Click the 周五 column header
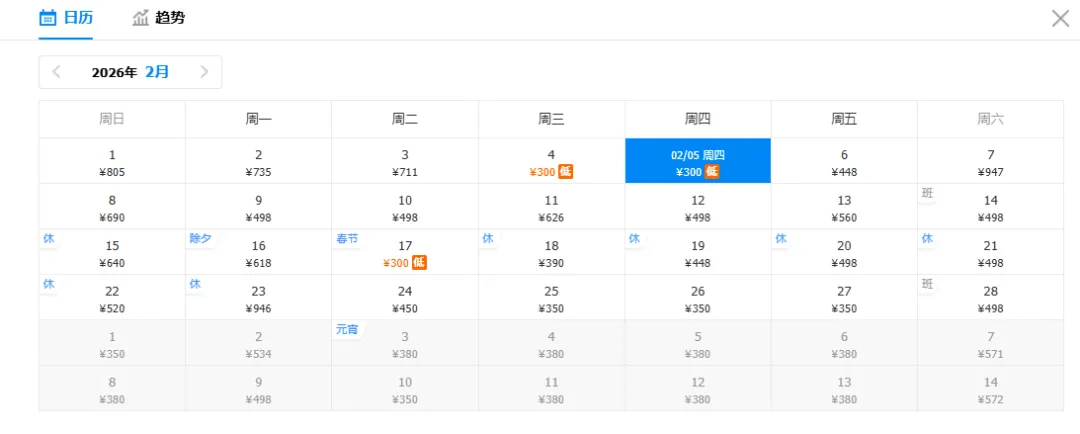The image size is (1080, 434). pyautogui.click(x=844, y=119)
